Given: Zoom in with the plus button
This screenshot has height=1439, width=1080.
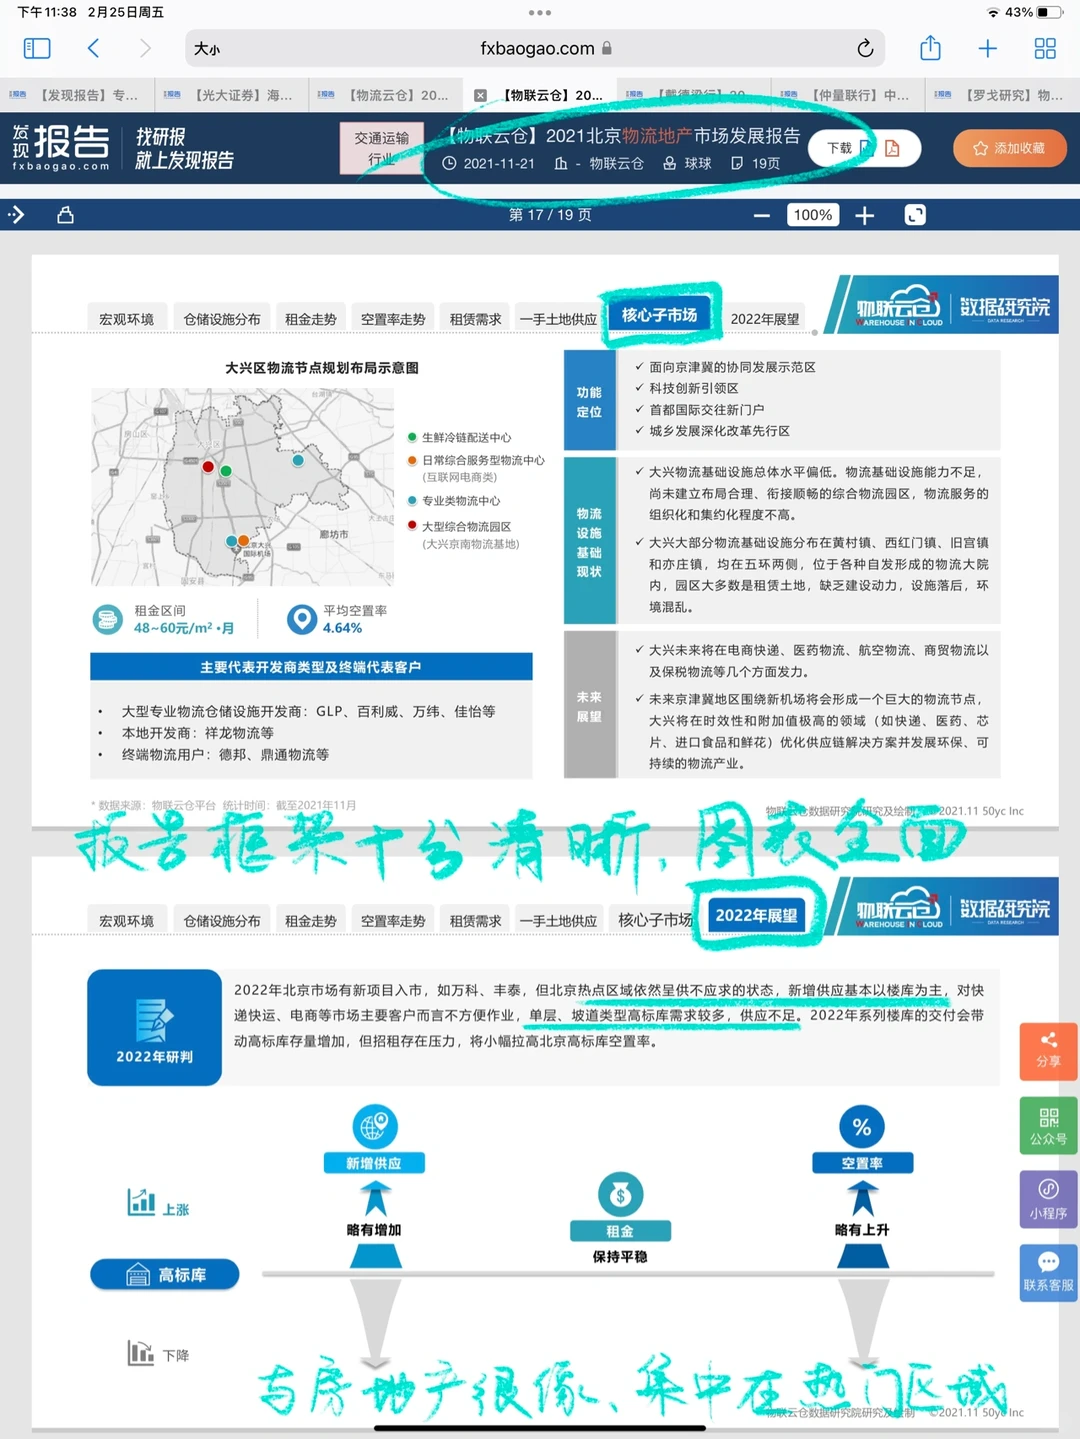Looking at the screenshot, I should (x=864, y=215).
